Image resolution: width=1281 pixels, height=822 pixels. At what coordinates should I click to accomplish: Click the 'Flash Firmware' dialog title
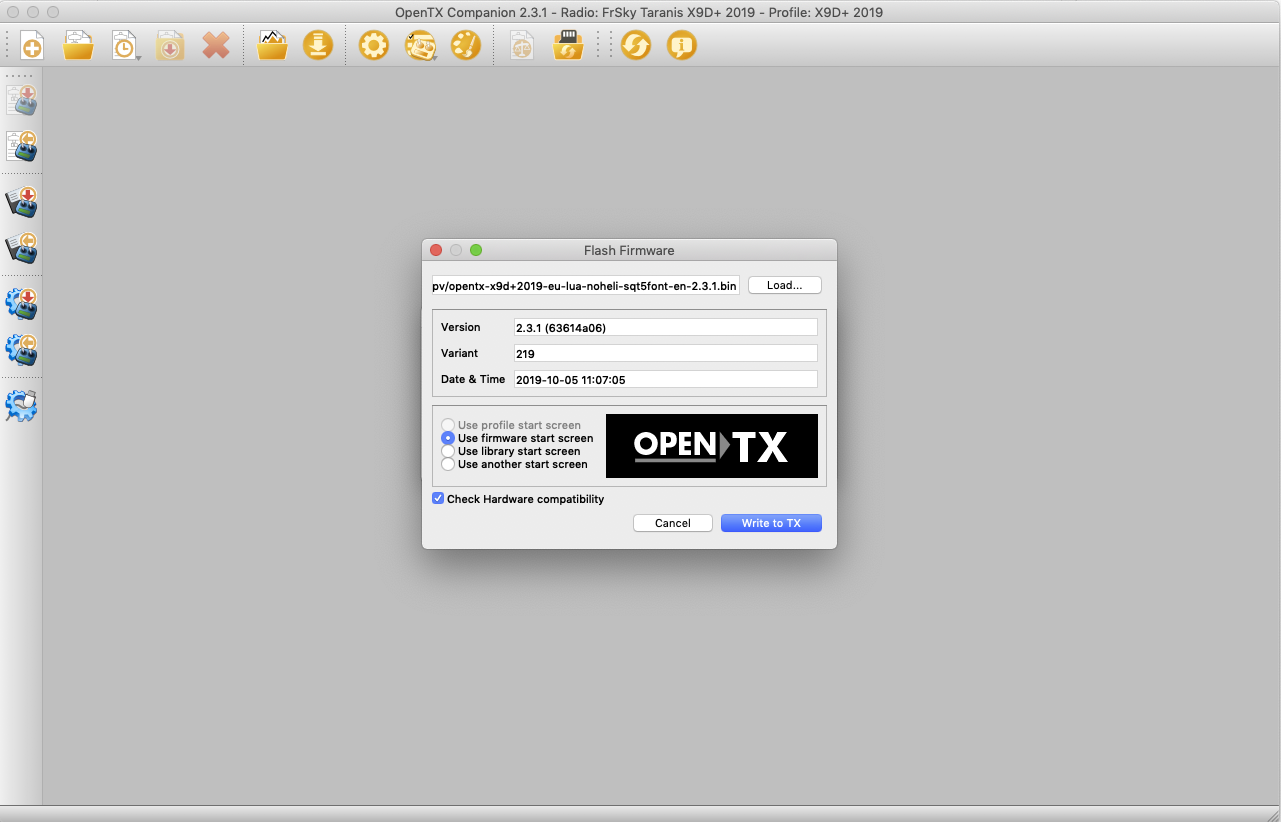click(629, 250)
